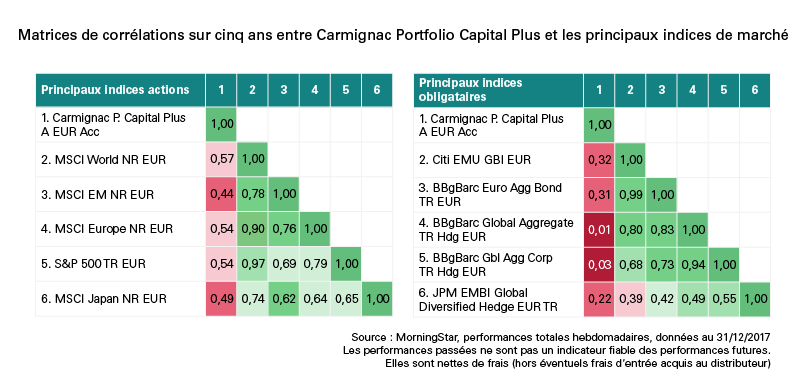This screenshot has height=381, width=801.
Task: Click the 0,99 cell in bond matrix
Action: coord(630,195)
